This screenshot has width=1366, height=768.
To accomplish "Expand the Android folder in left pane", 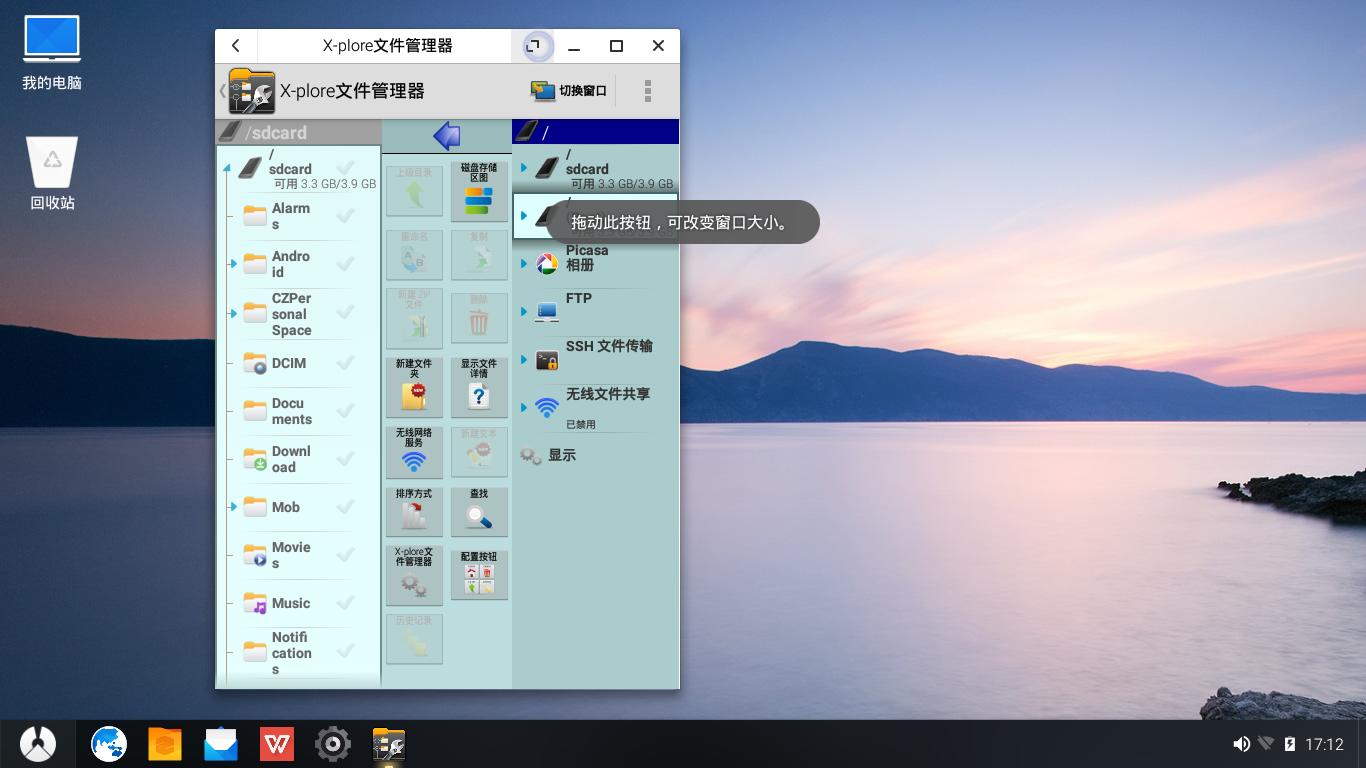I will pos(231,263).
